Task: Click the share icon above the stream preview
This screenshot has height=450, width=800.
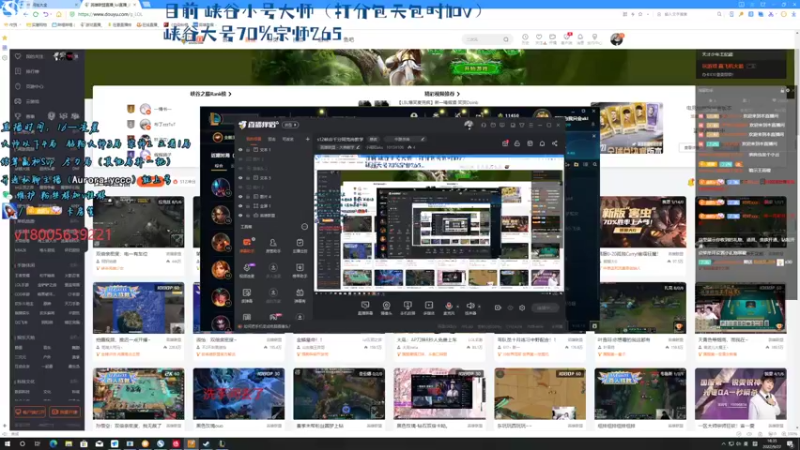Action: pyautogui.click(x=555, y=143)
